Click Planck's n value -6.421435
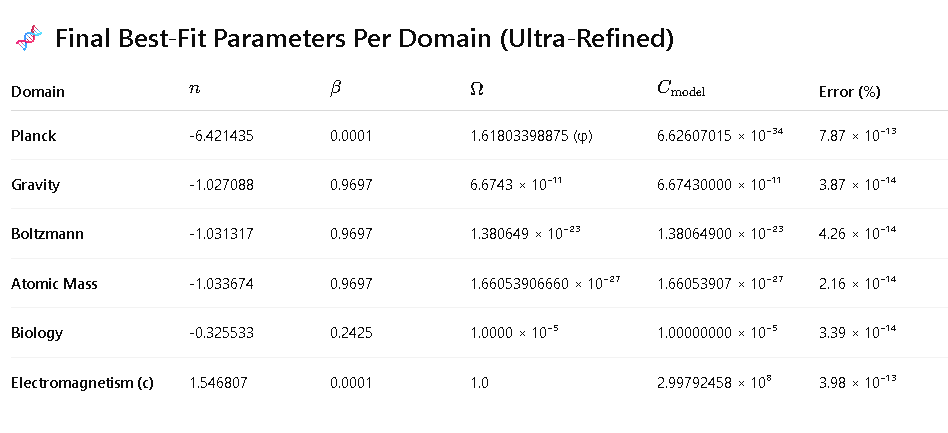 tap(221, 135)
